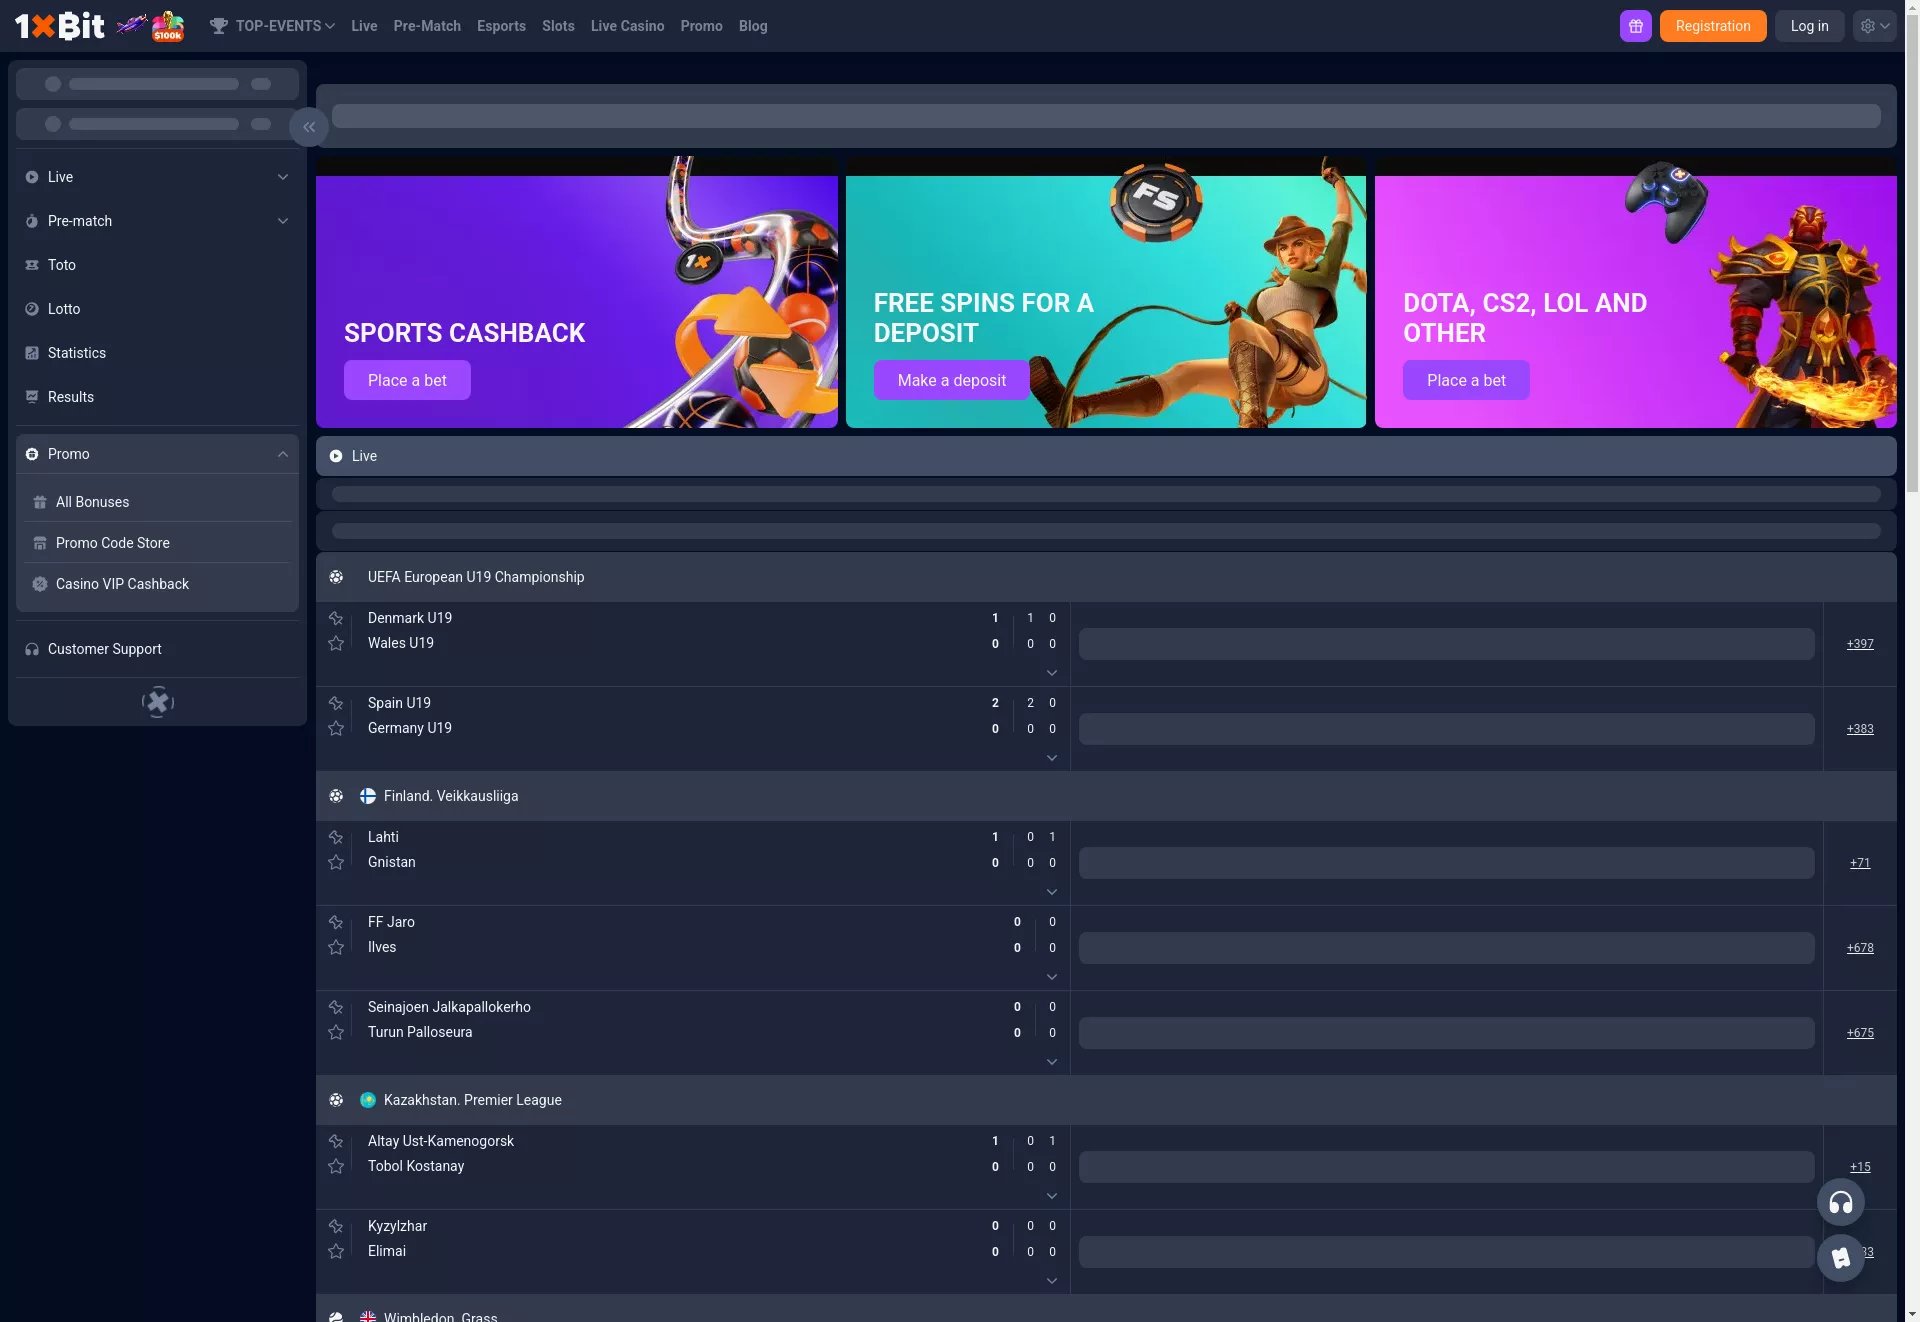
Task: Open +675 markets for Seinajoen match
Action: pos(1860,1033)
